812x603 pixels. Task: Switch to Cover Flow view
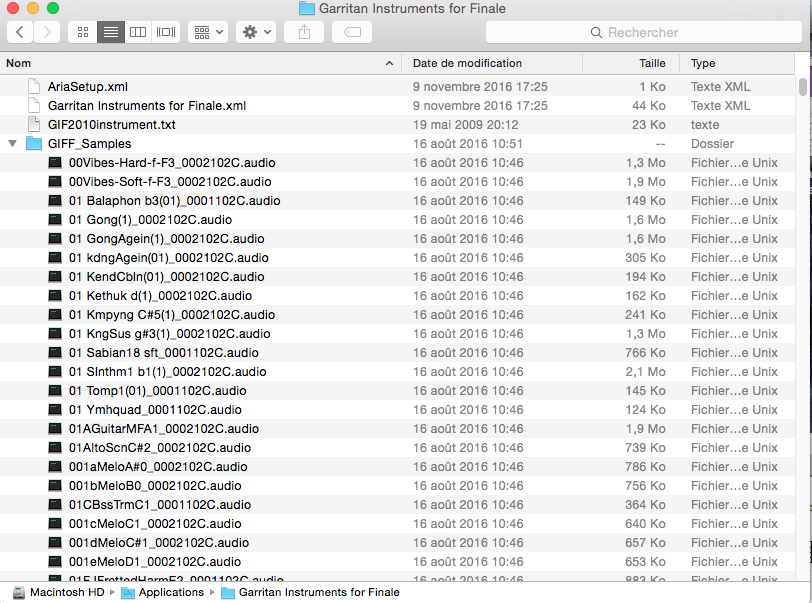[x=166, y=32]
